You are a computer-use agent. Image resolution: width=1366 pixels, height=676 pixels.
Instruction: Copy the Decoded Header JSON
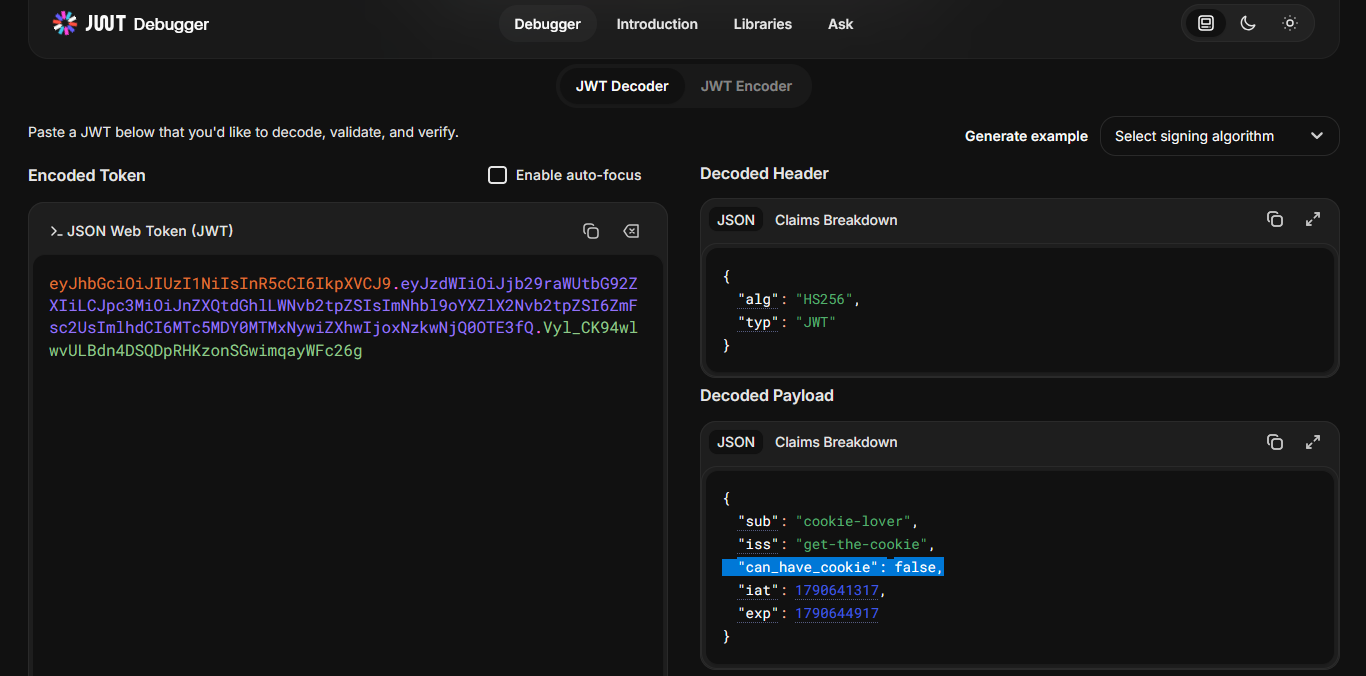tap(1275, 219)
